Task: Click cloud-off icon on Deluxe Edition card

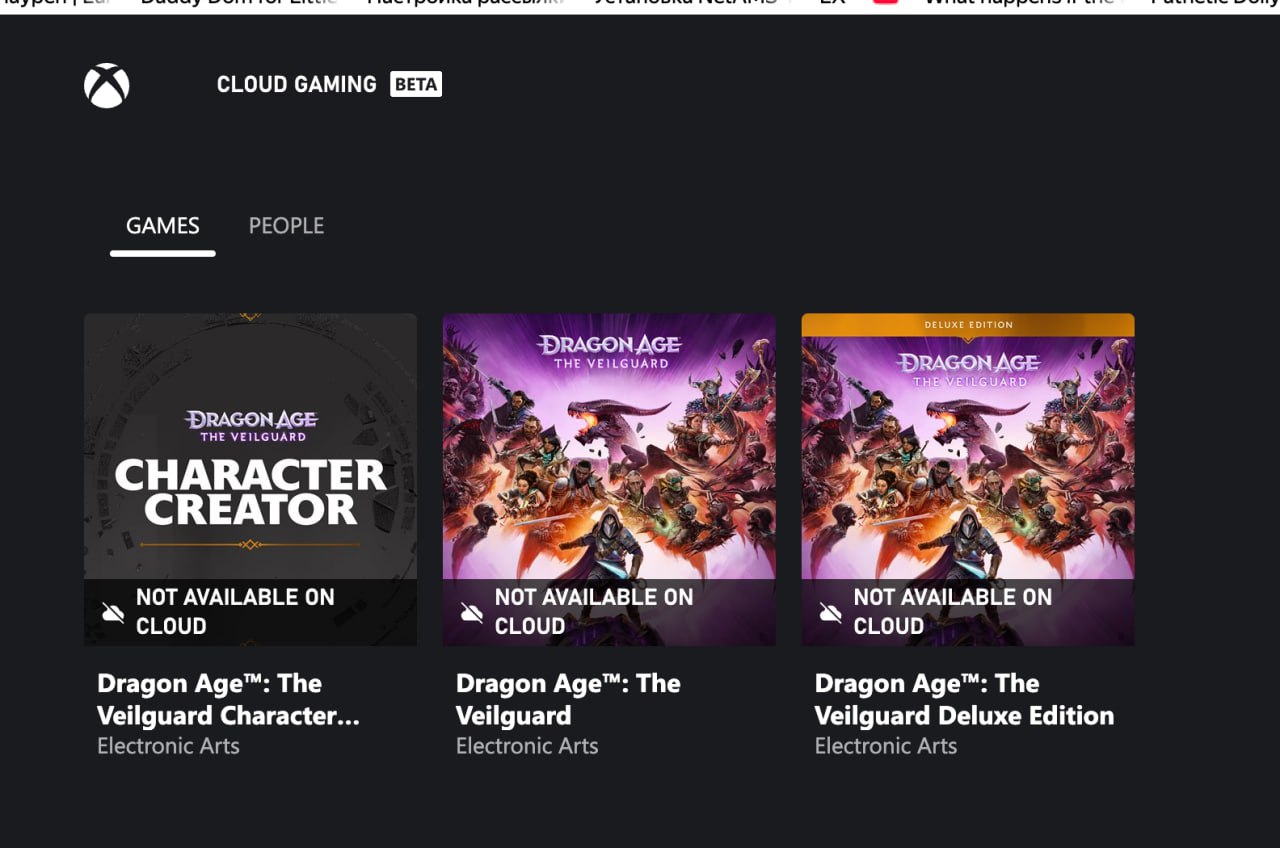Action: [831, 612]
